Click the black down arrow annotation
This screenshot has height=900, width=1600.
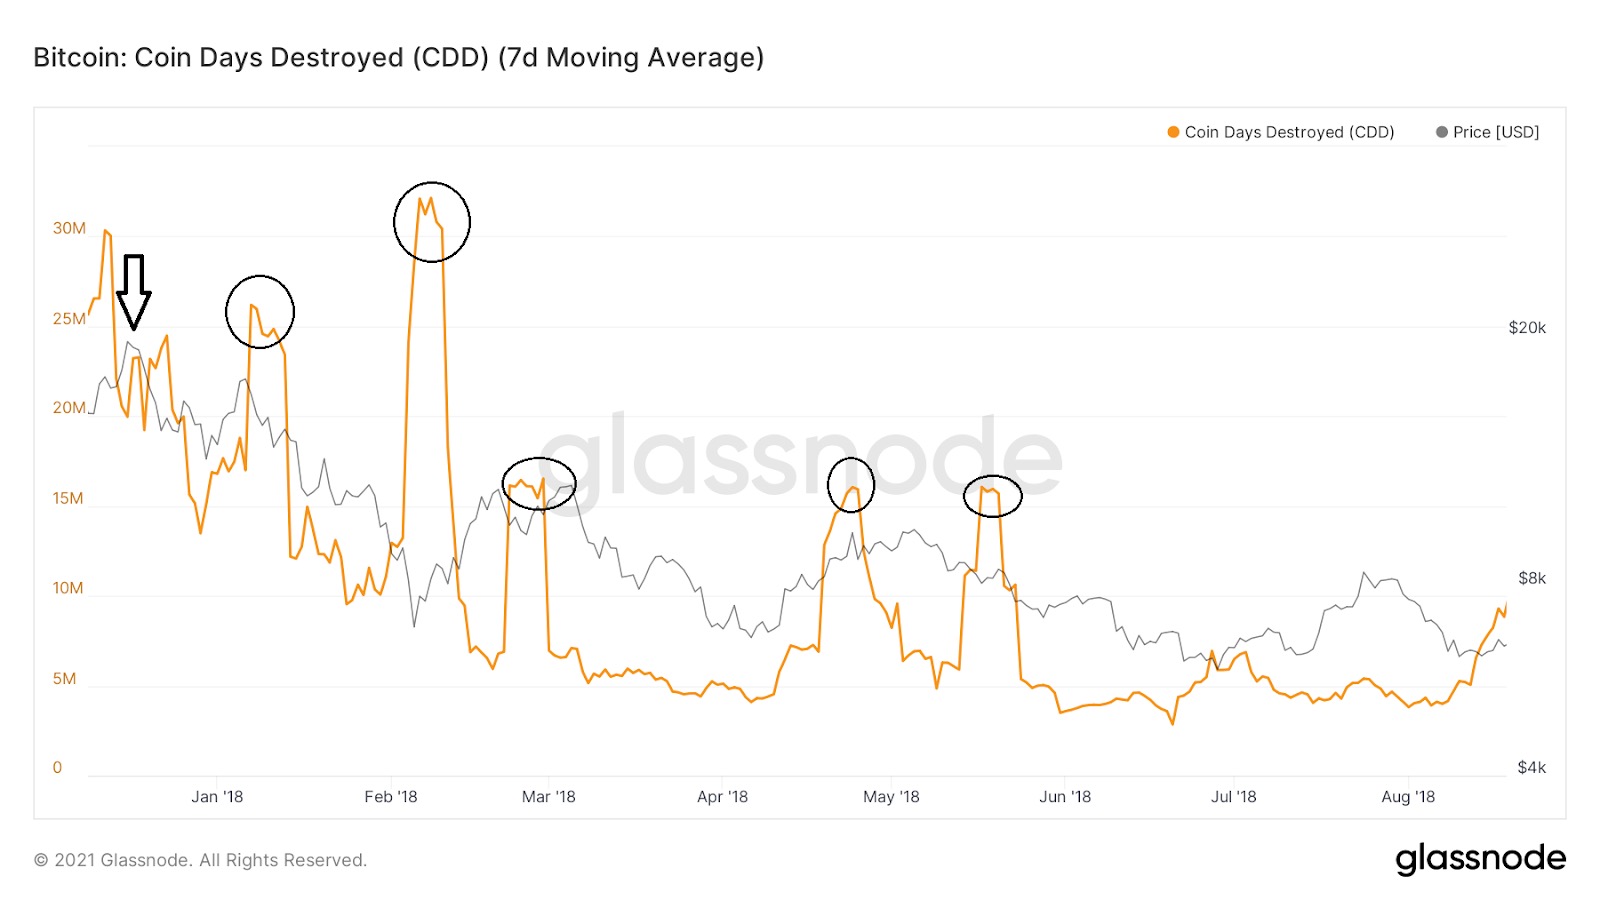click(x=133, y=292)
